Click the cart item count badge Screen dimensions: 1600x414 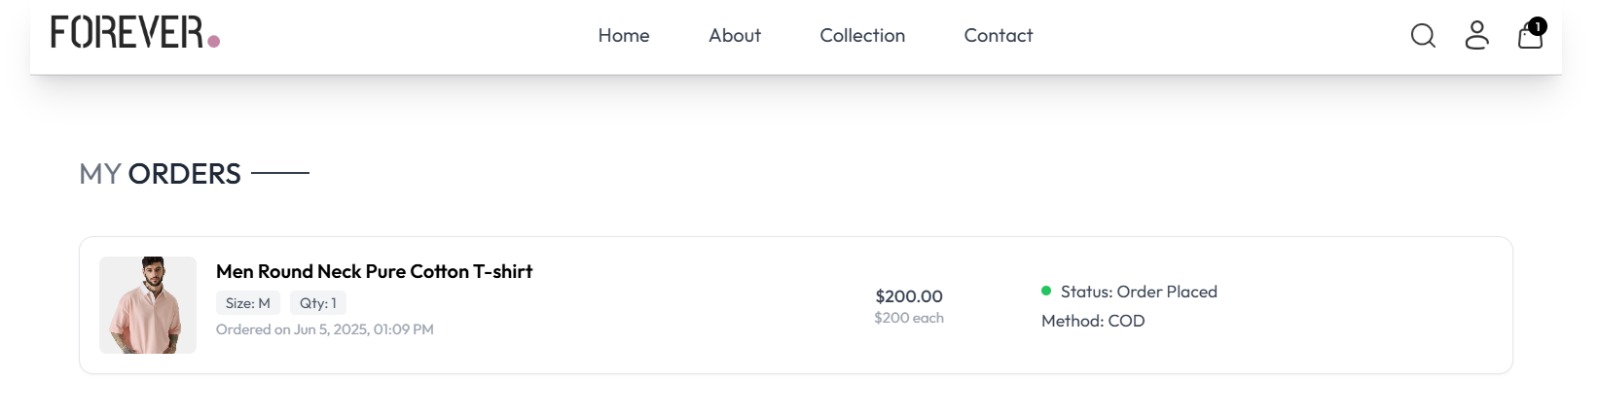1538,26
